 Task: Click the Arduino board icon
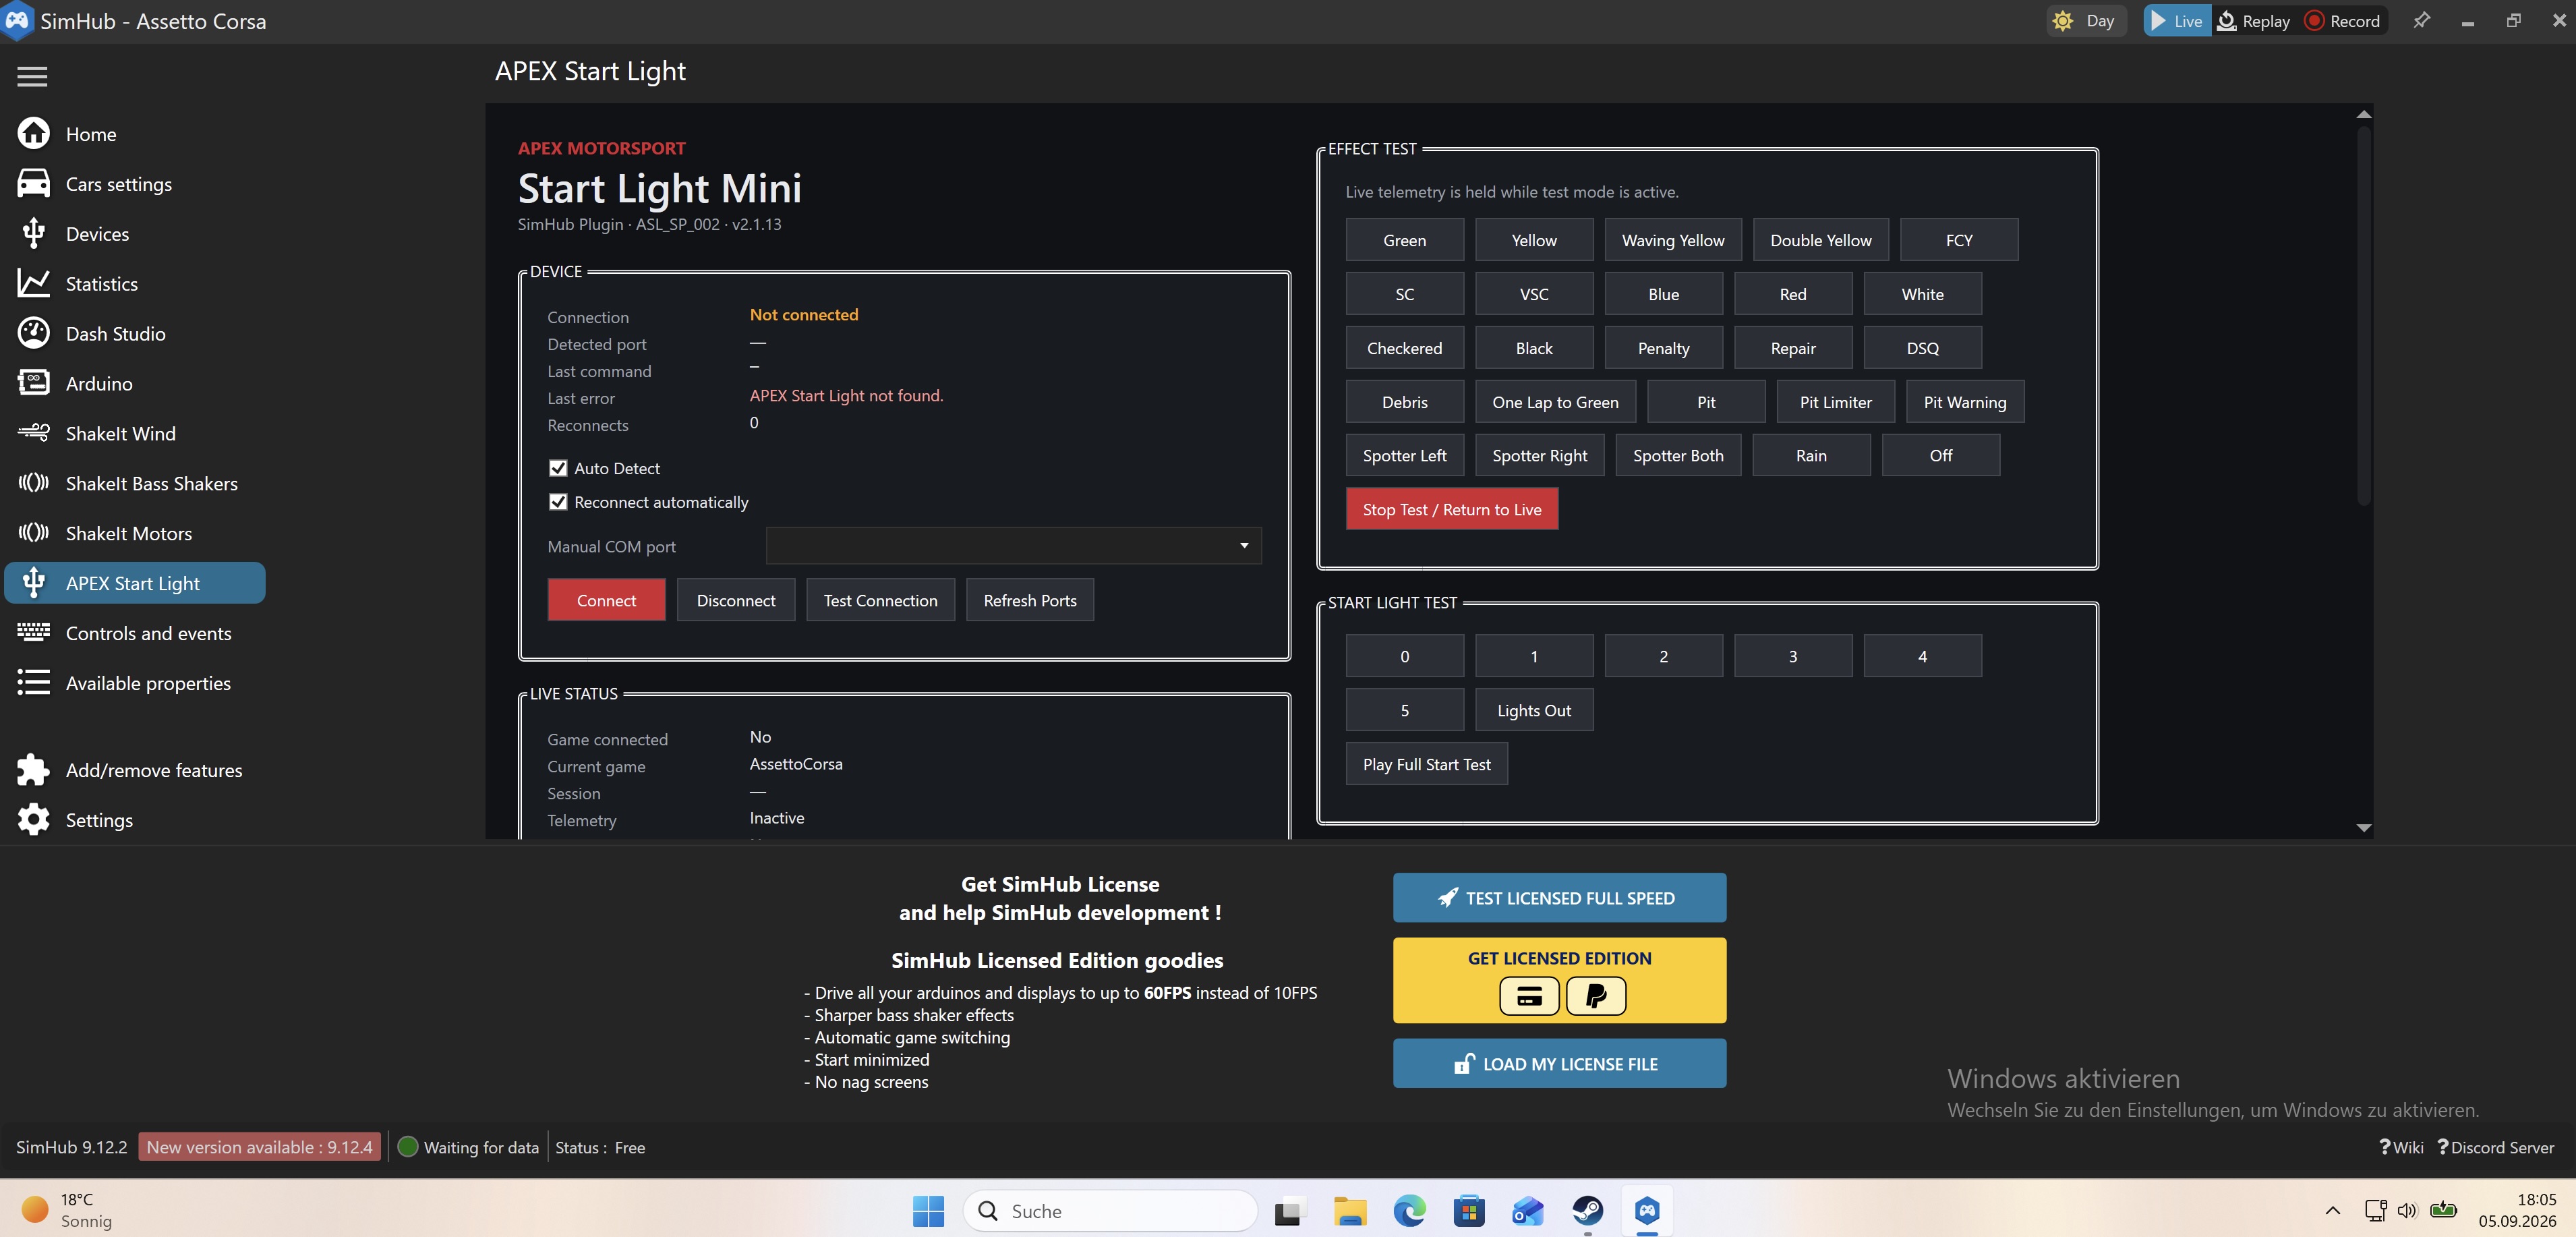33,383
